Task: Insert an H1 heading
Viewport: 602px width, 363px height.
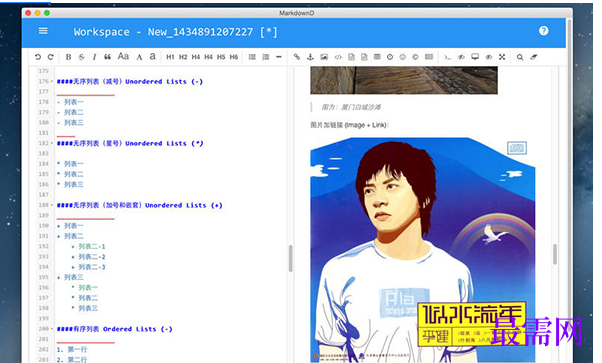Action: point(170,57)
